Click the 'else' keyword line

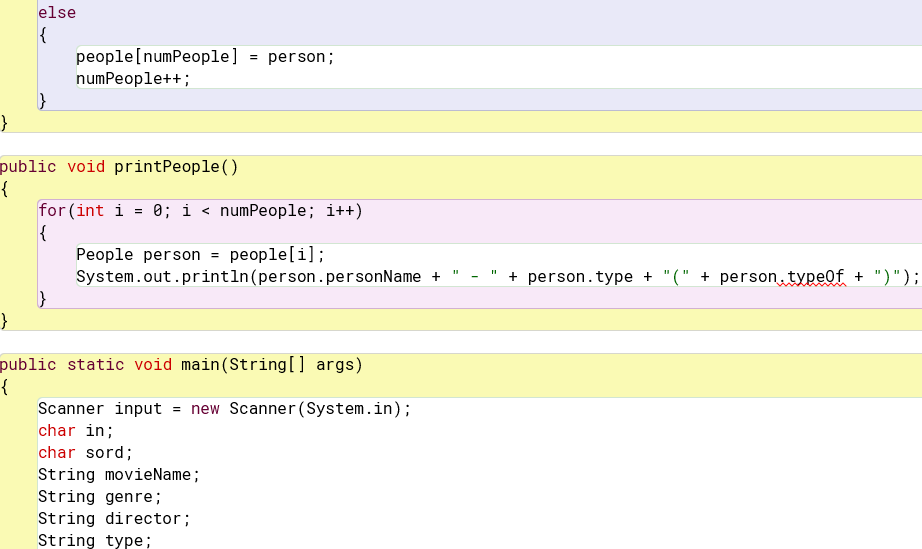pyautogui.click(x=57, y=12)
